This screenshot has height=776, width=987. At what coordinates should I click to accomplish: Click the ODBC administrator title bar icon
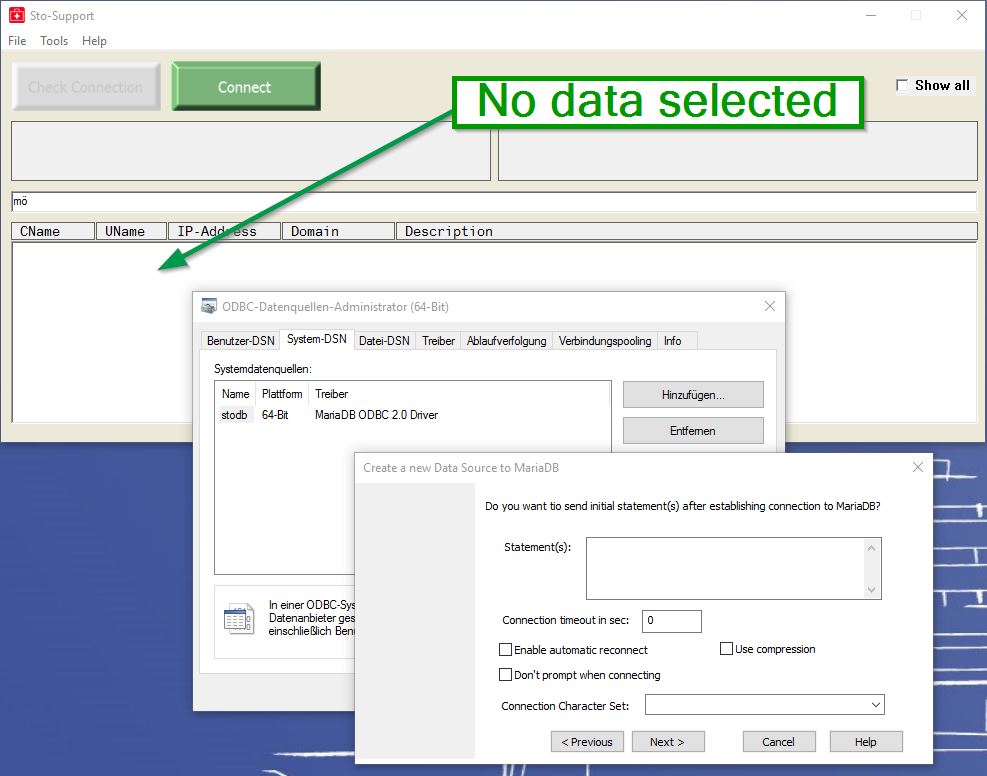click(x=209, y=306)
